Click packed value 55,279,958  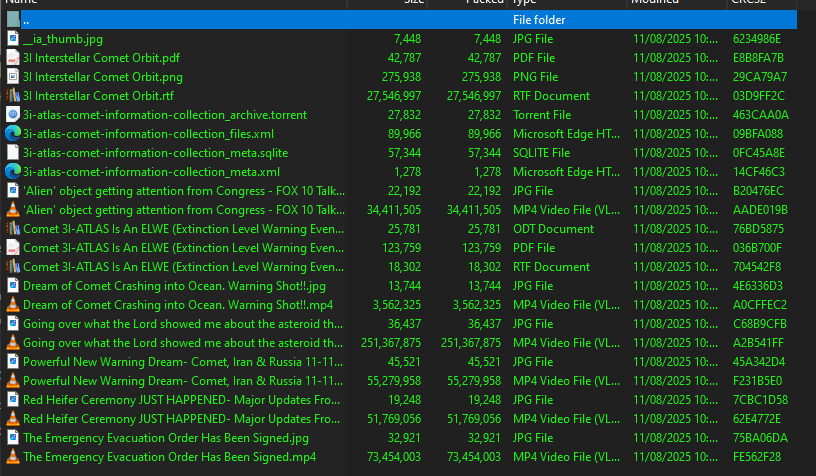pos(474,381)
